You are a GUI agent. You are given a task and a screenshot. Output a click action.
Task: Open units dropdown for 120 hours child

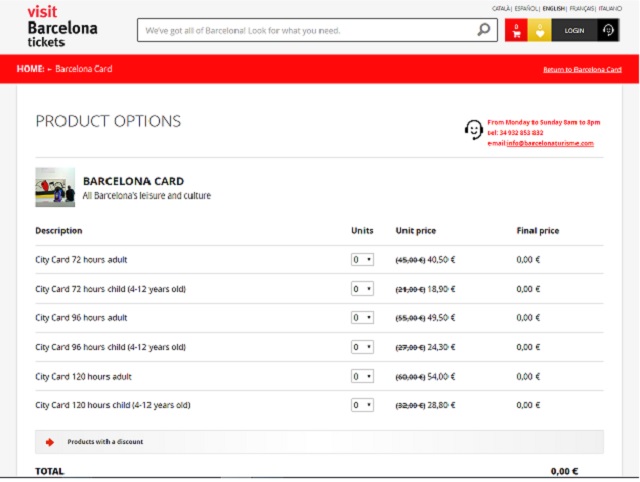362,405
